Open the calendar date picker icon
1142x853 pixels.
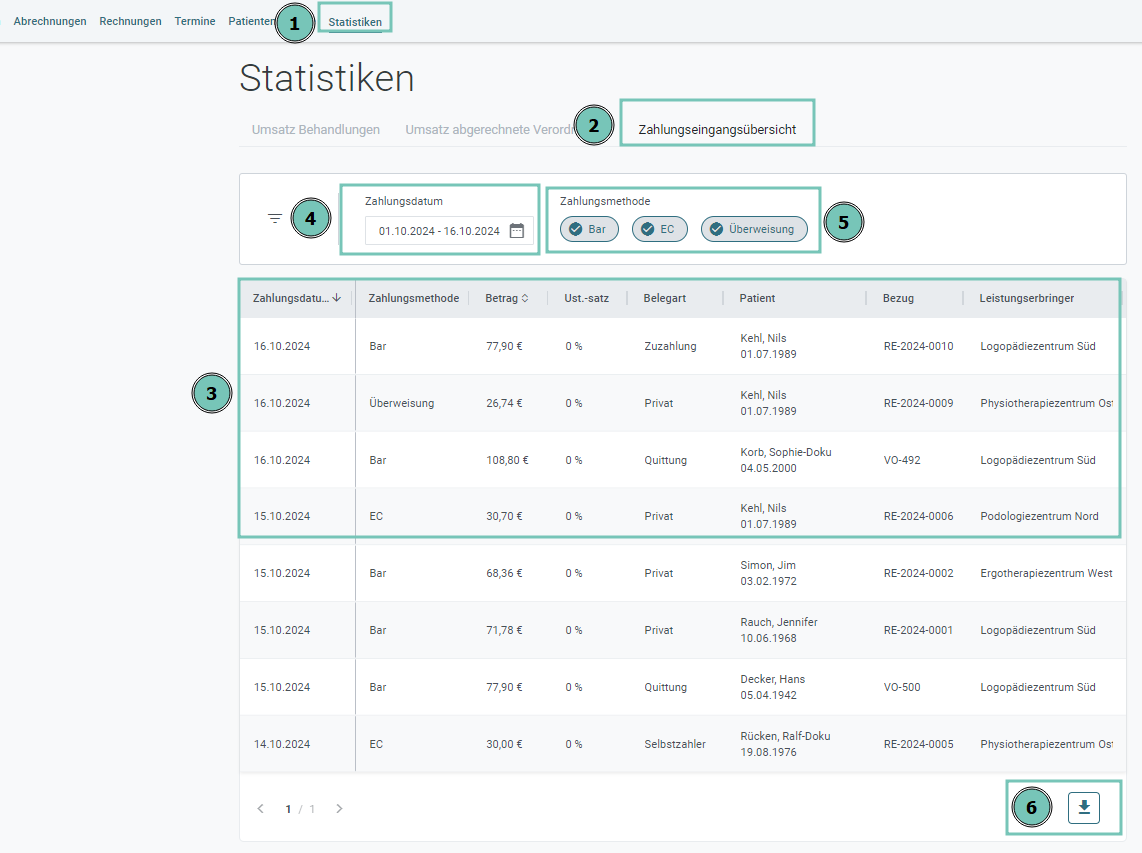[x=517, y=231]
